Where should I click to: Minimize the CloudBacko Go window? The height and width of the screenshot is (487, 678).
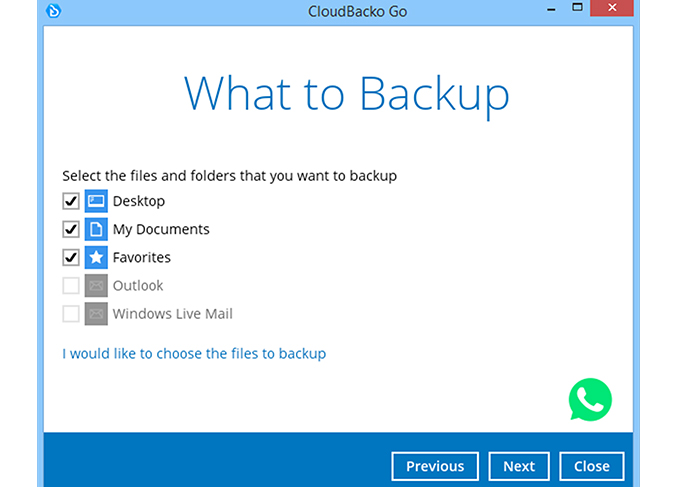point(551,9)
